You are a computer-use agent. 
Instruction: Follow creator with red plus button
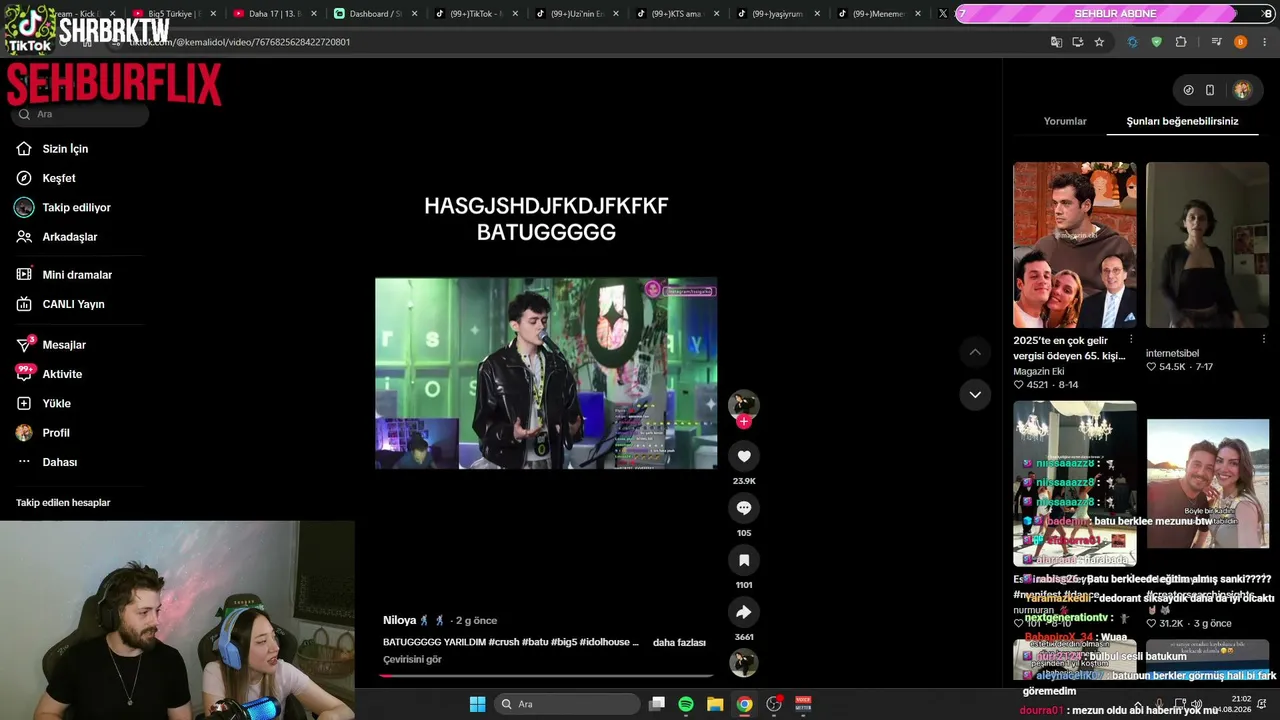[743, 421]
